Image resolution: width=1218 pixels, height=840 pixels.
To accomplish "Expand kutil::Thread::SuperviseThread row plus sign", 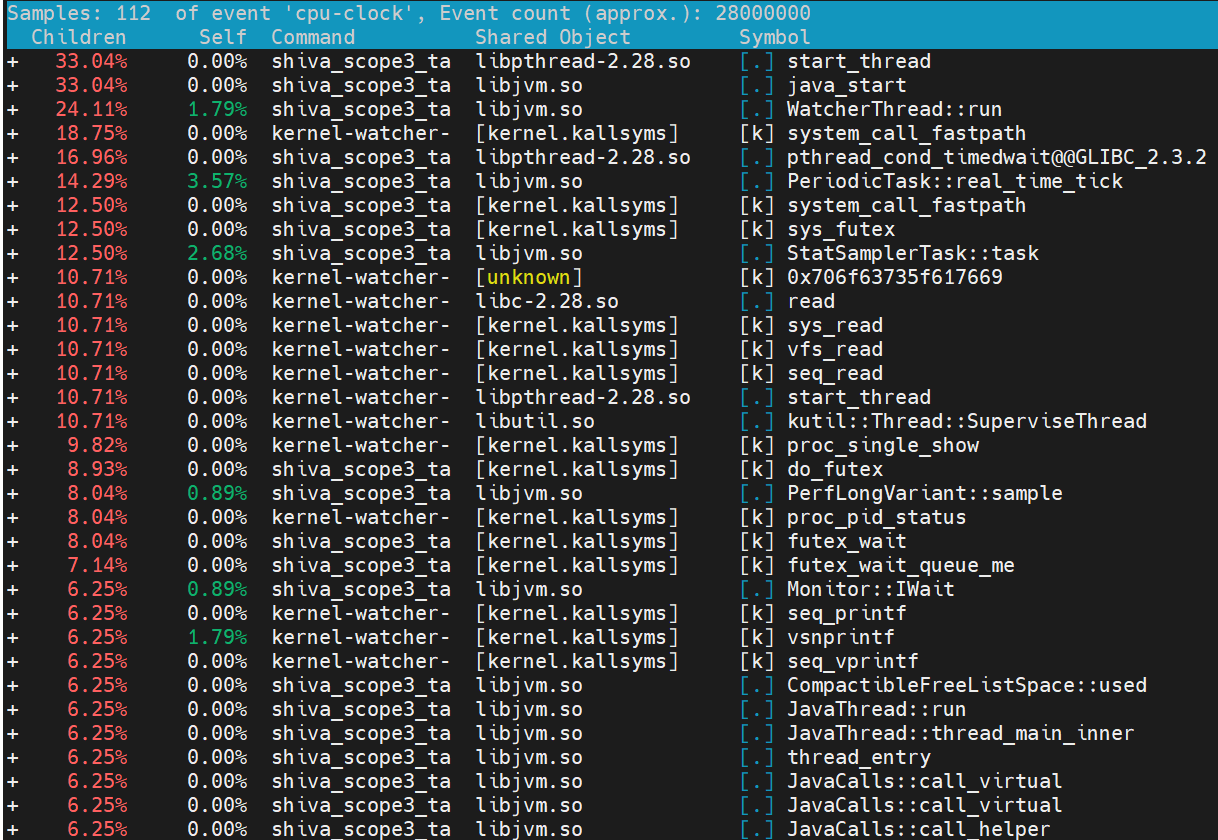I will coord(12,422).
